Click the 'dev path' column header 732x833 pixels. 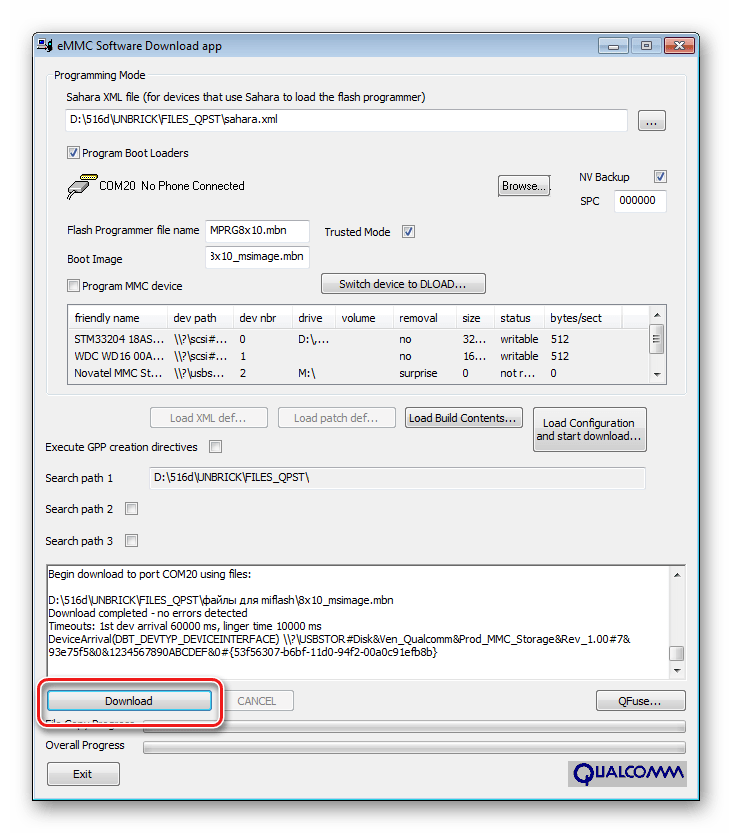click(x=200, y=318)
